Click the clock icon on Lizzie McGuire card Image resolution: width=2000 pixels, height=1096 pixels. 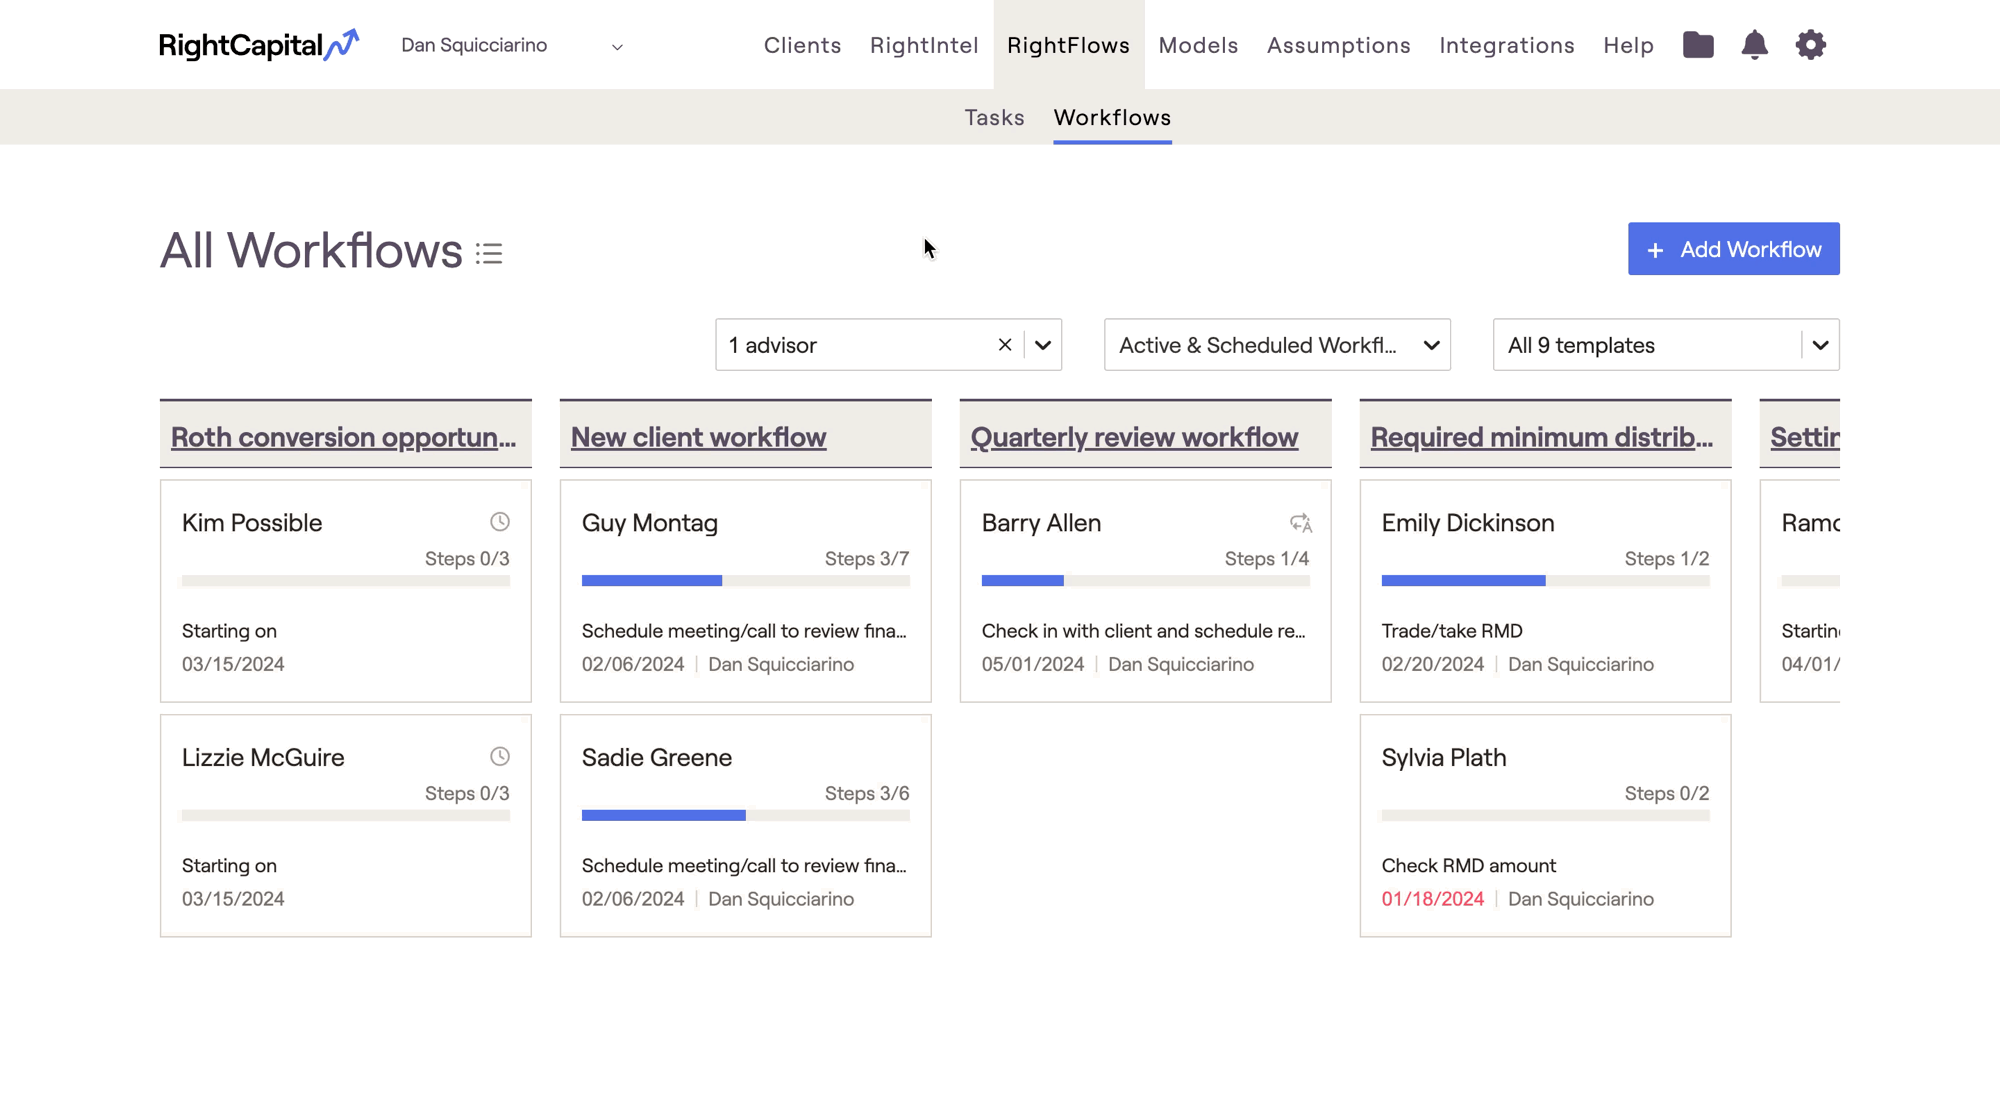click(x=500, y=757)
